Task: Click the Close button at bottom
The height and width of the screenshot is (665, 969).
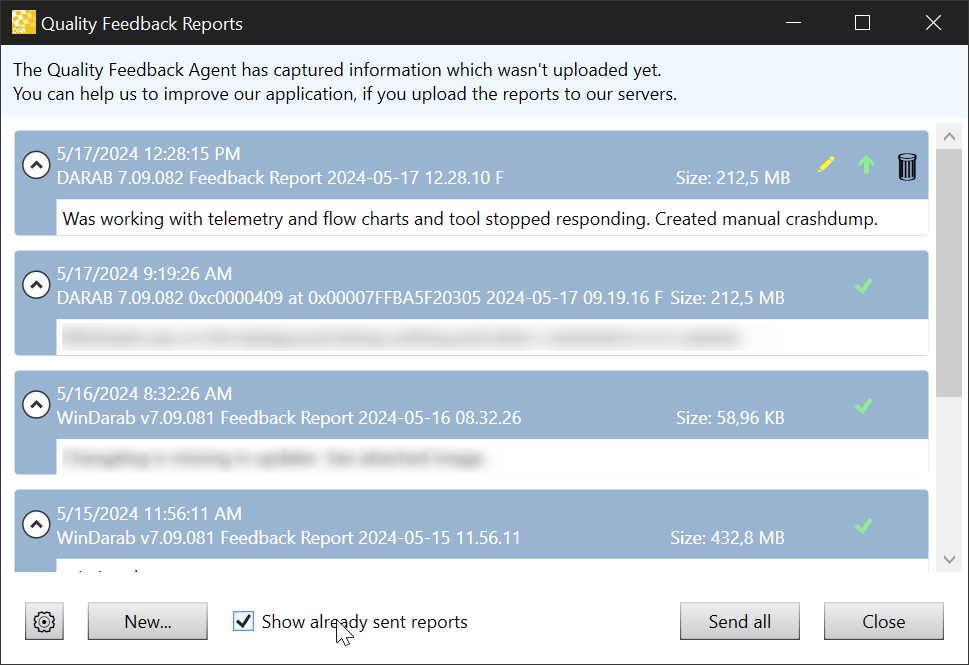Action: click(x=883, y=621)
